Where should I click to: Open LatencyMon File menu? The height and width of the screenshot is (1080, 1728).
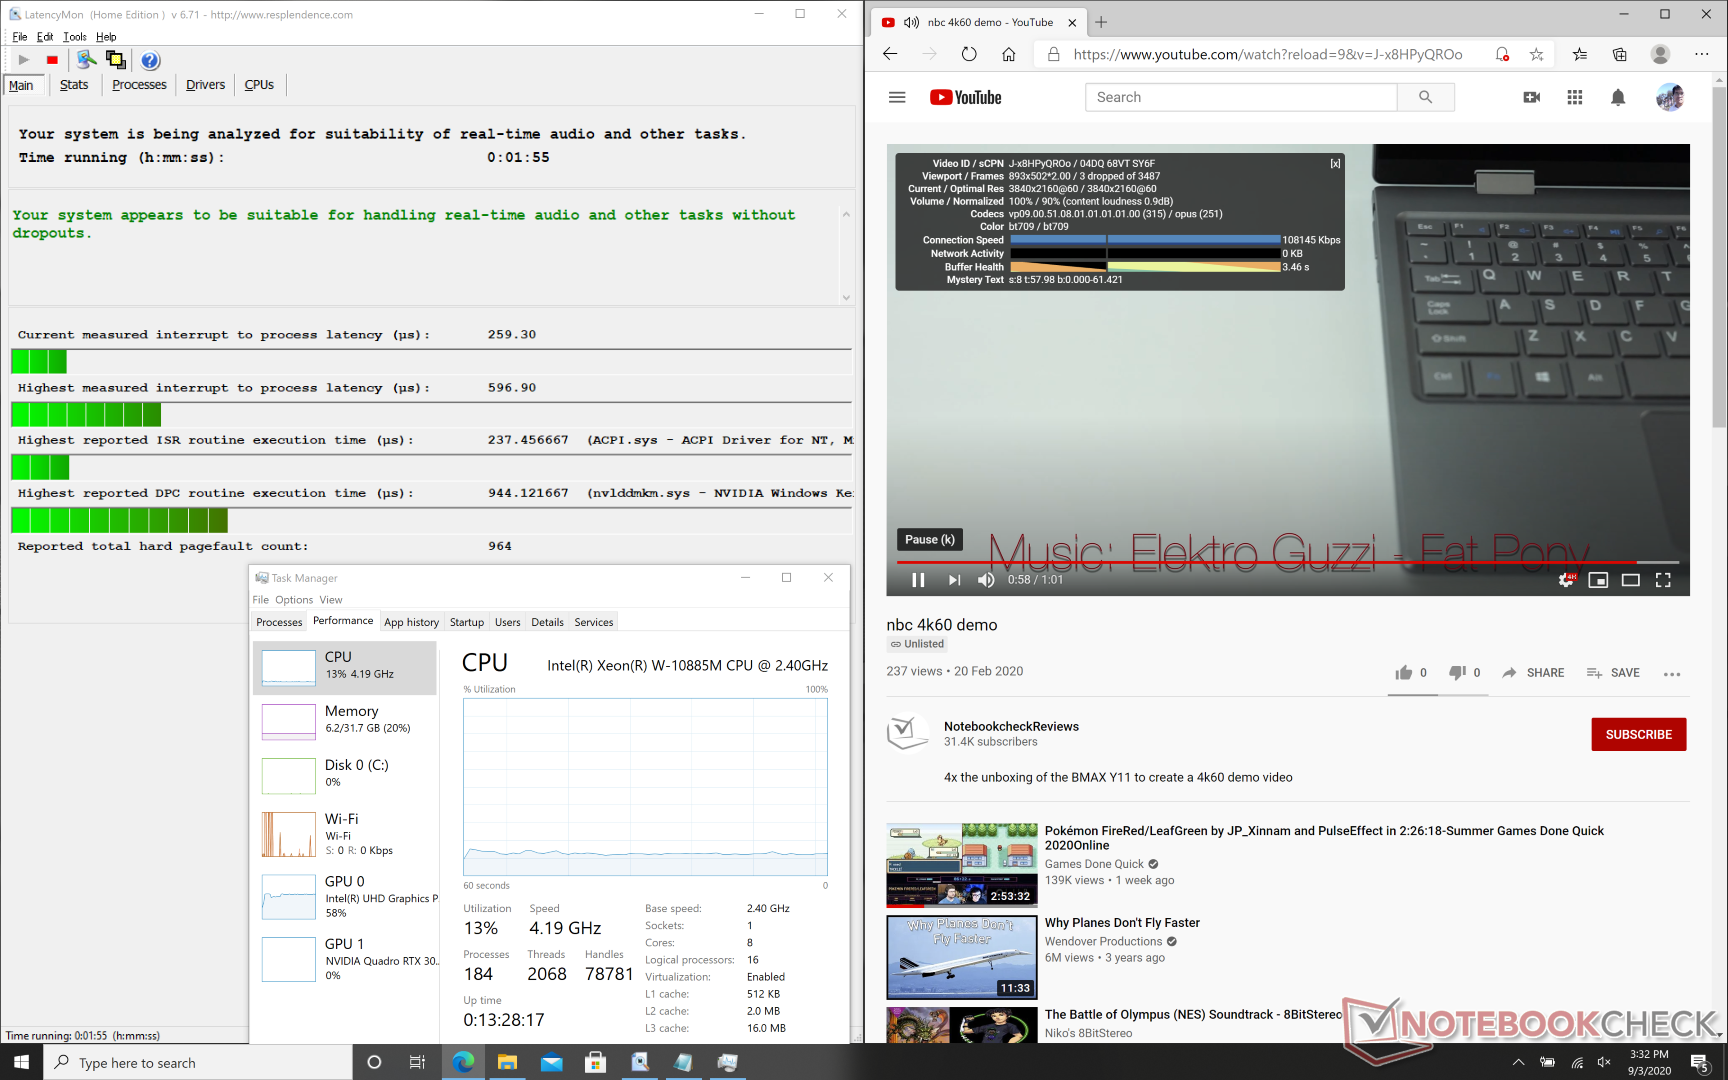20,37
